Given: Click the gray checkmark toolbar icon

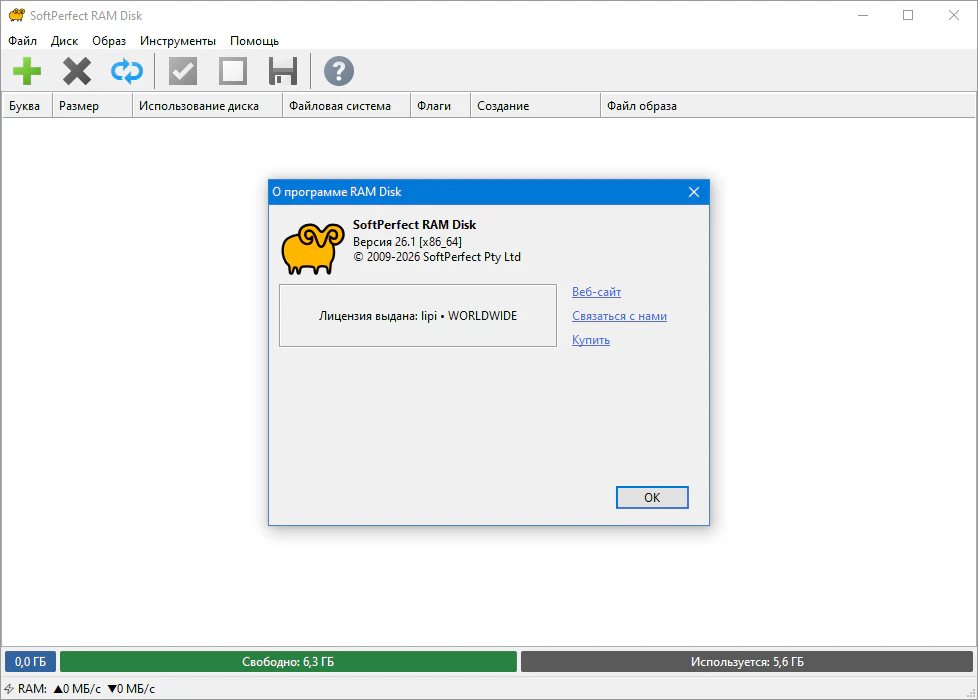Looking at the screenshot, I should [x=183, y=71].
